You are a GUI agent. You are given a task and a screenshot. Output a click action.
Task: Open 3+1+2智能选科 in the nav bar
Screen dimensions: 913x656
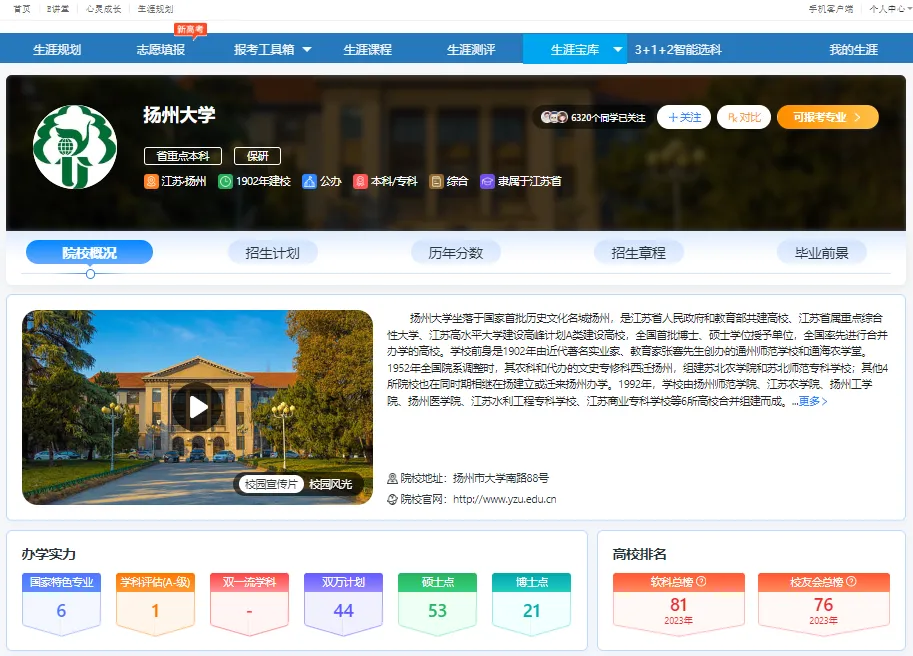tap(678, 49)
